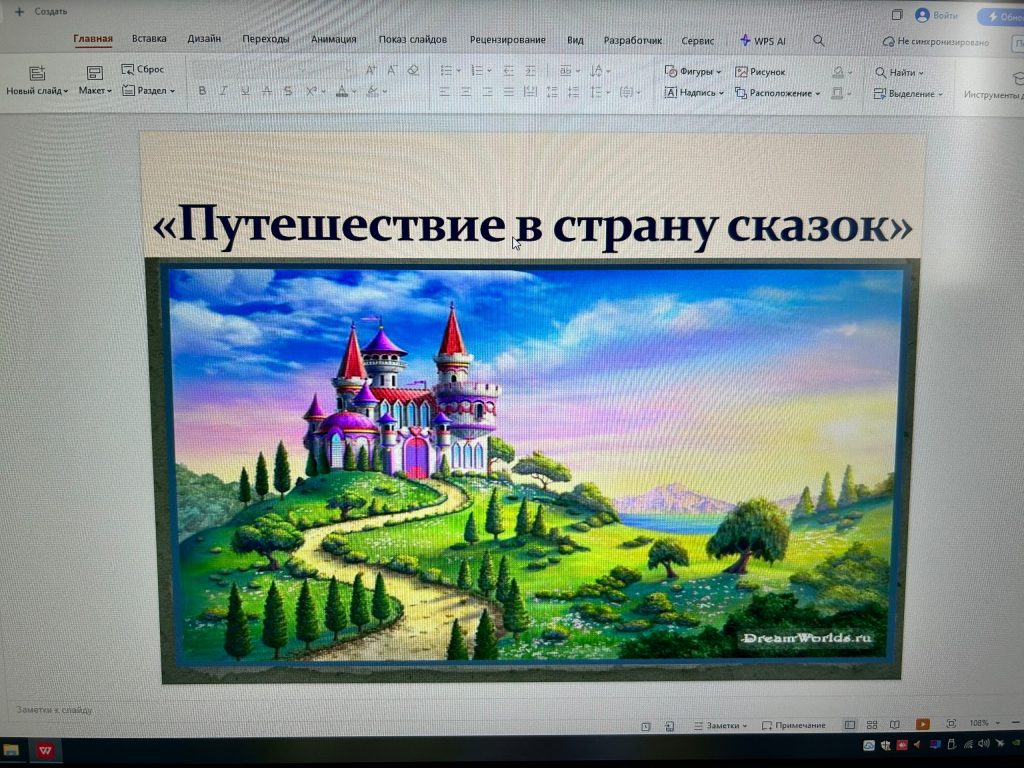Start slideshow with the orange play button
This screenshot has width=1024, height=768.
pos(922,724)
